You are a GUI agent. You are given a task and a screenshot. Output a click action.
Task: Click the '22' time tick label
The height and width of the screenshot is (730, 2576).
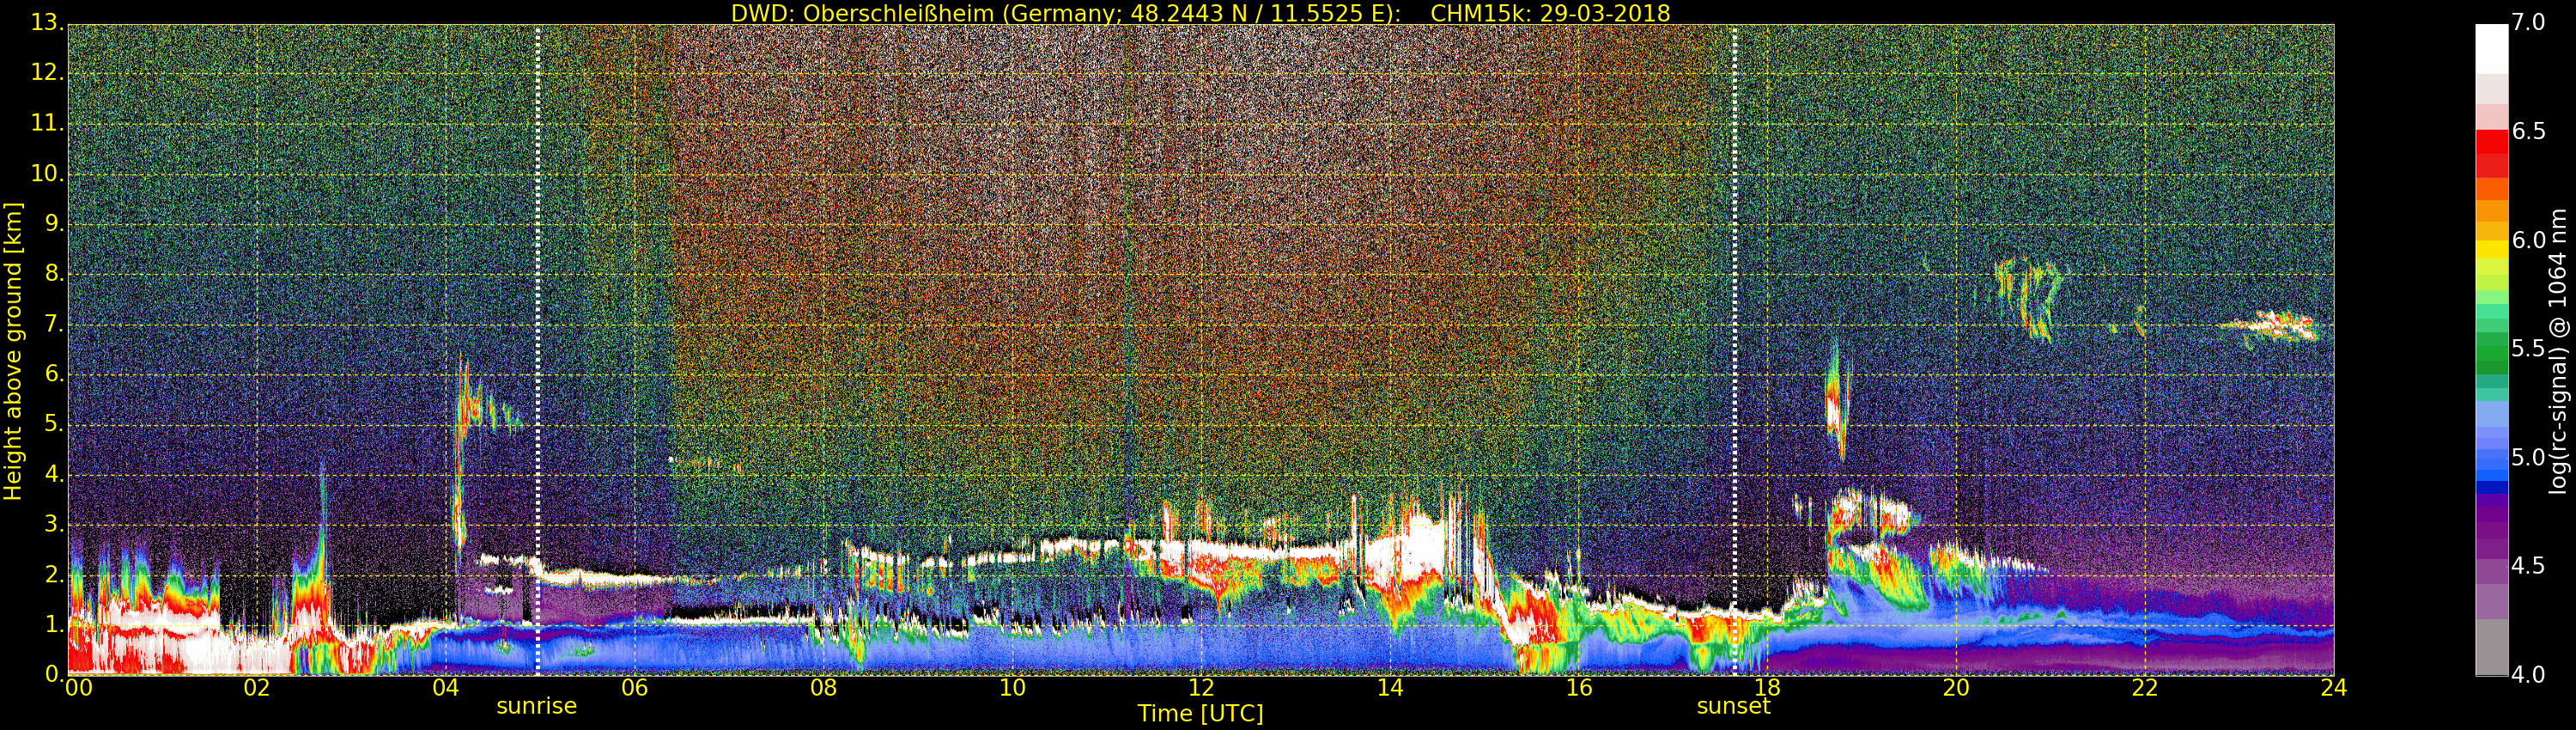pos(2145,688)
